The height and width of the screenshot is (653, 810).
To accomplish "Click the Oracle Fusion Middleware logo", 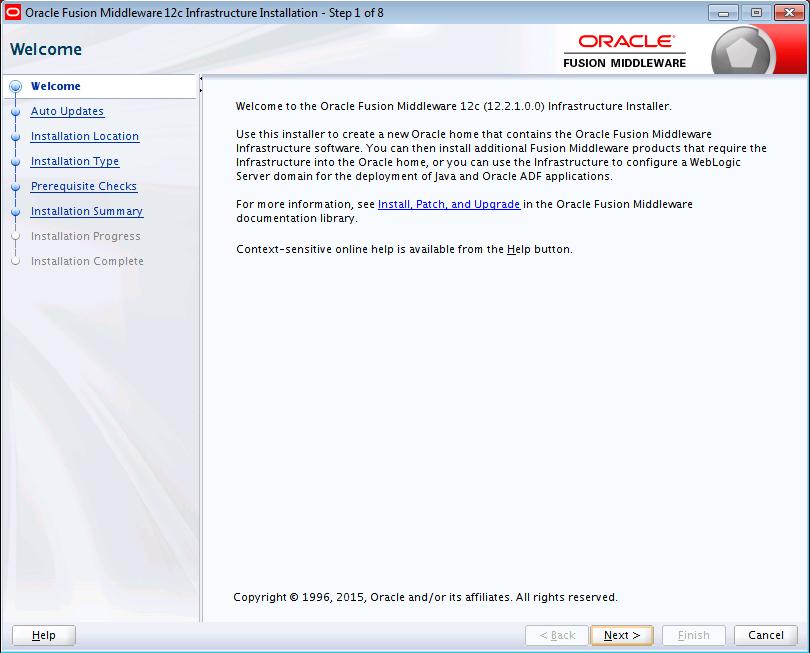I will click(x=625, y=51).
